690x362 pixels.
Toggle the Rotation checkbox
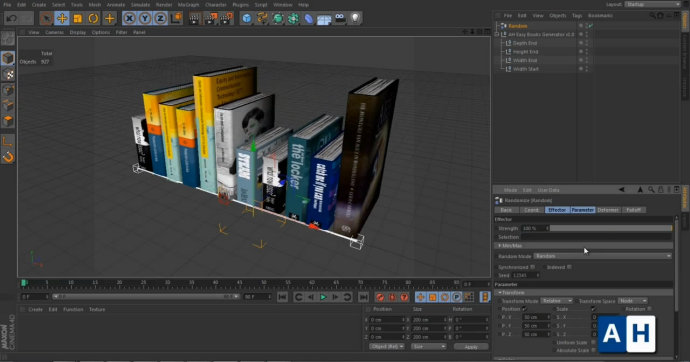(650, 309)
